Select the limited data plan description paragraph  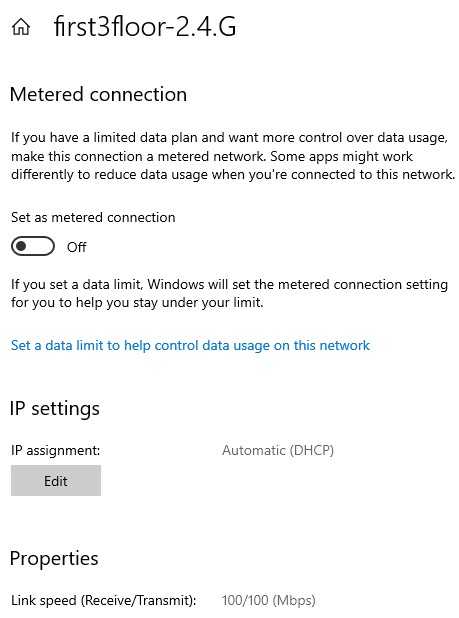pyautogui.click(x=233, y=156)
